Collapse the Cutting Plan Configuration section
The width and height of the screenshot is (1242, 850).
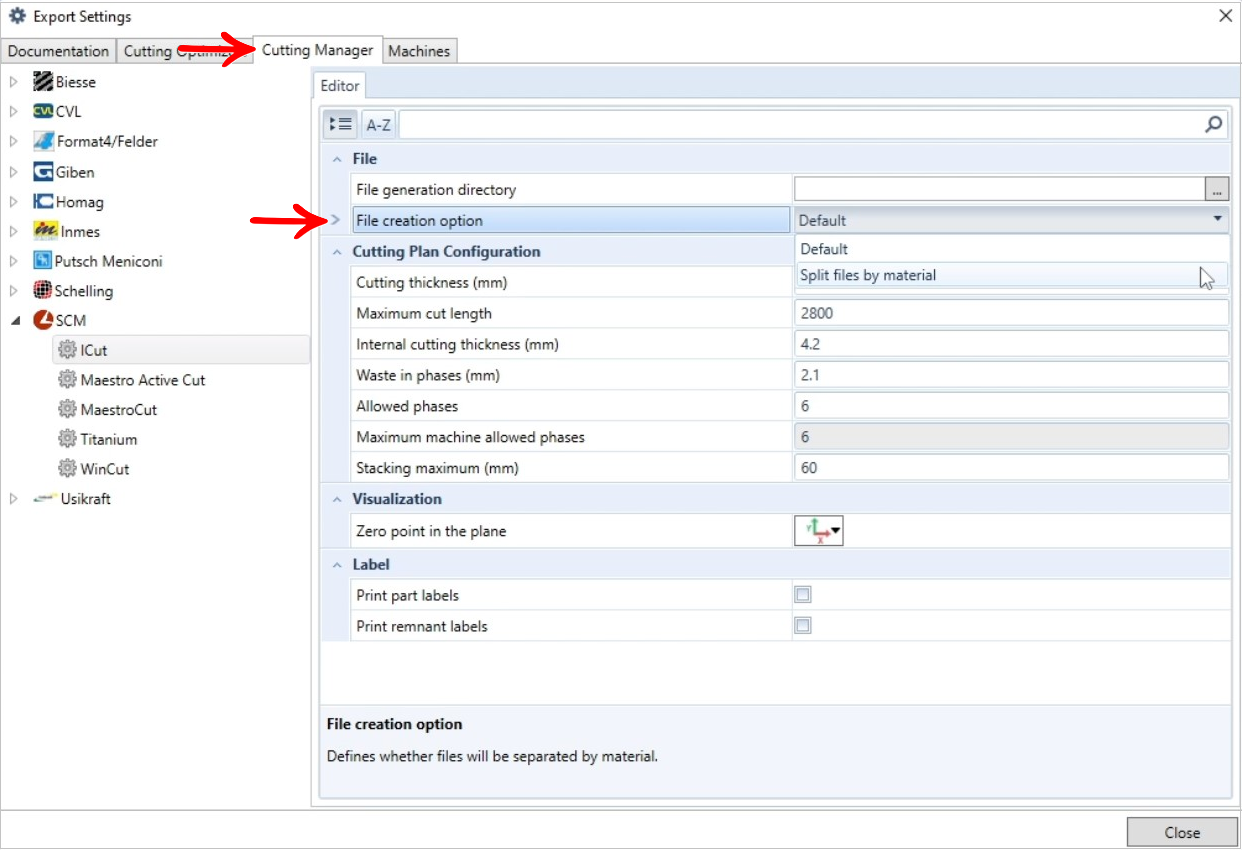(x=337, y=252)
